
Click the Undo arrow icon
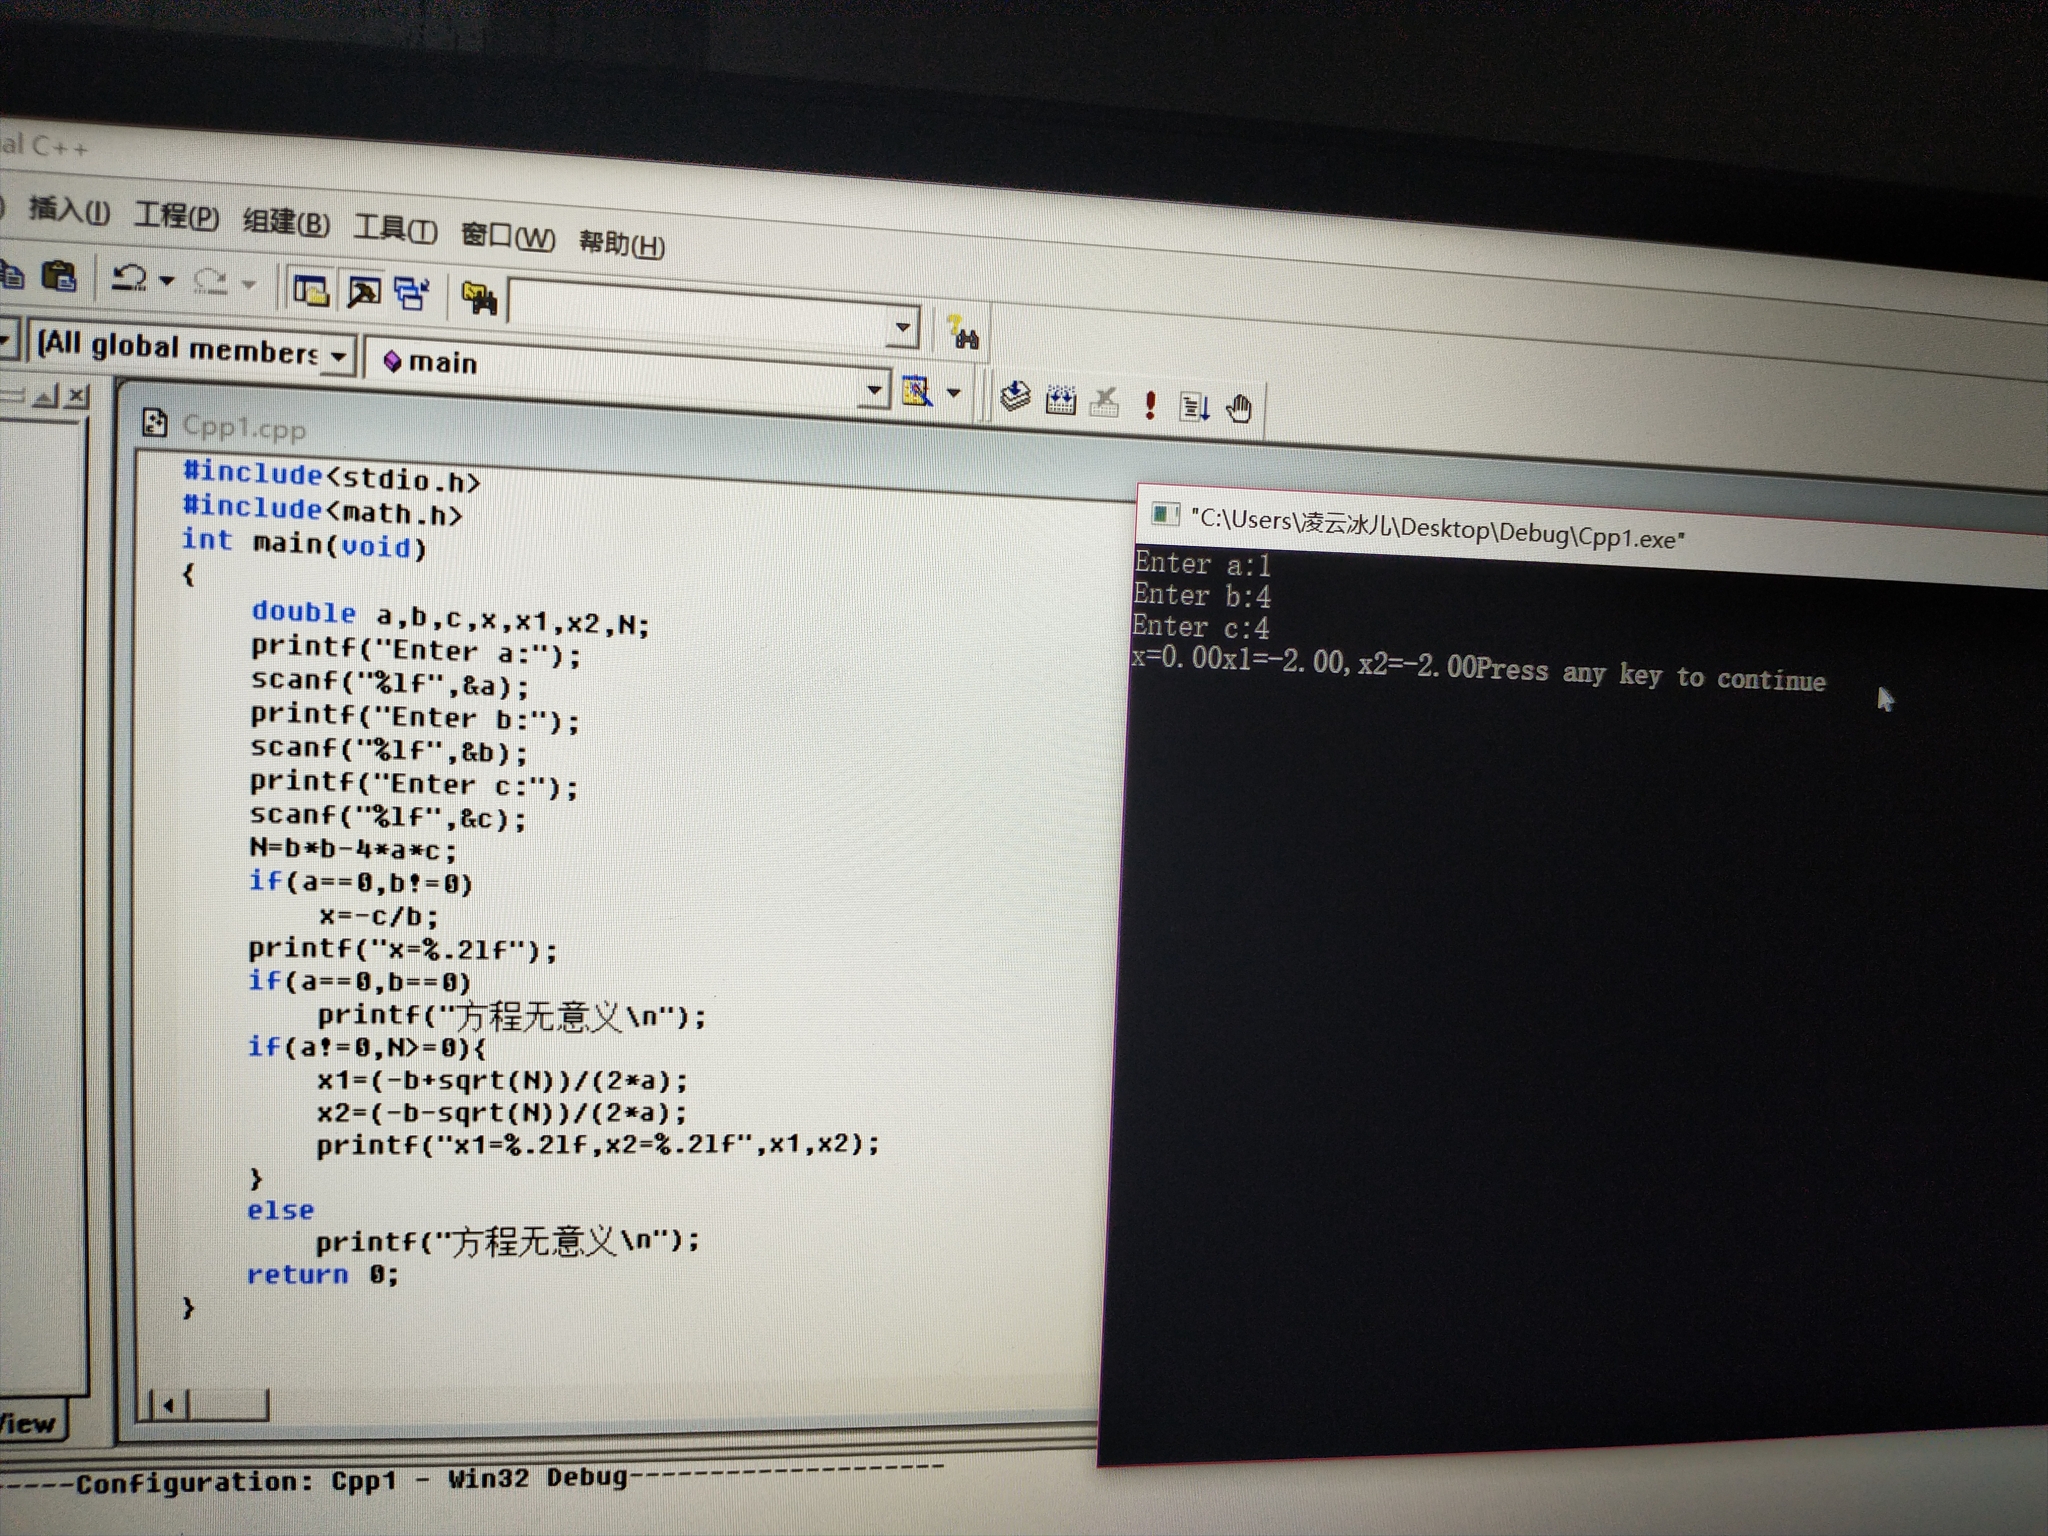click(129, 278)
